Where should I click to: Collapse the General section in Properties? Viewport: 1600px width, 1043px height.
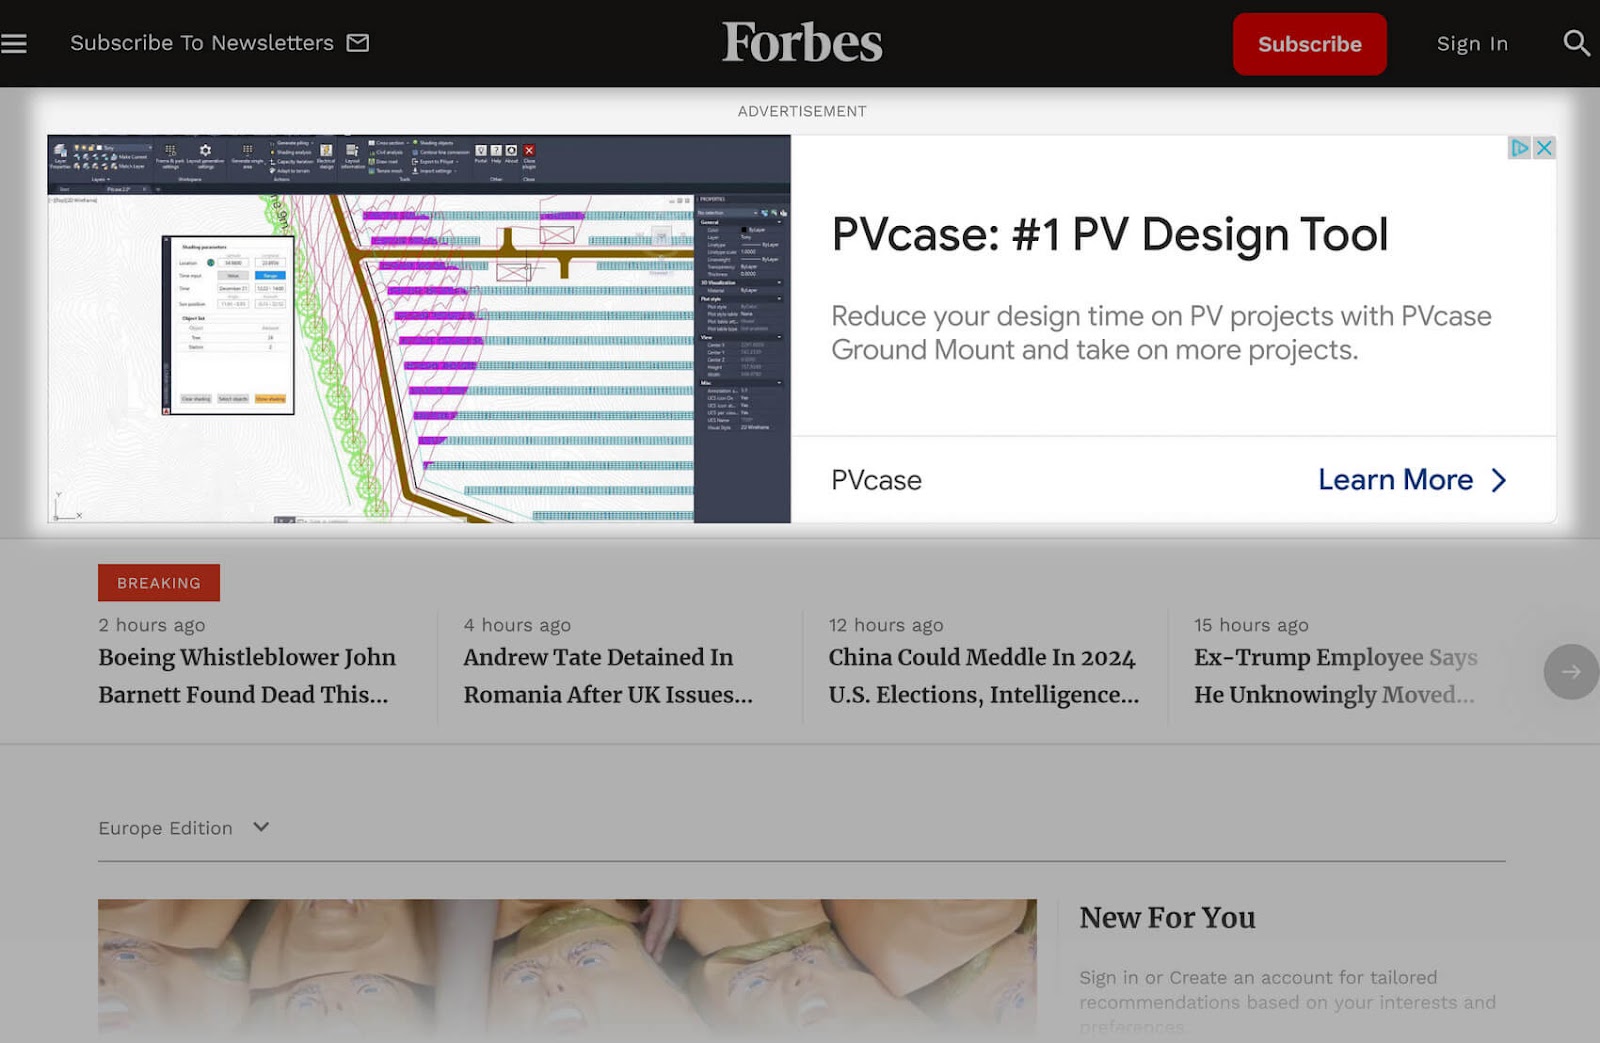(780, 222)
